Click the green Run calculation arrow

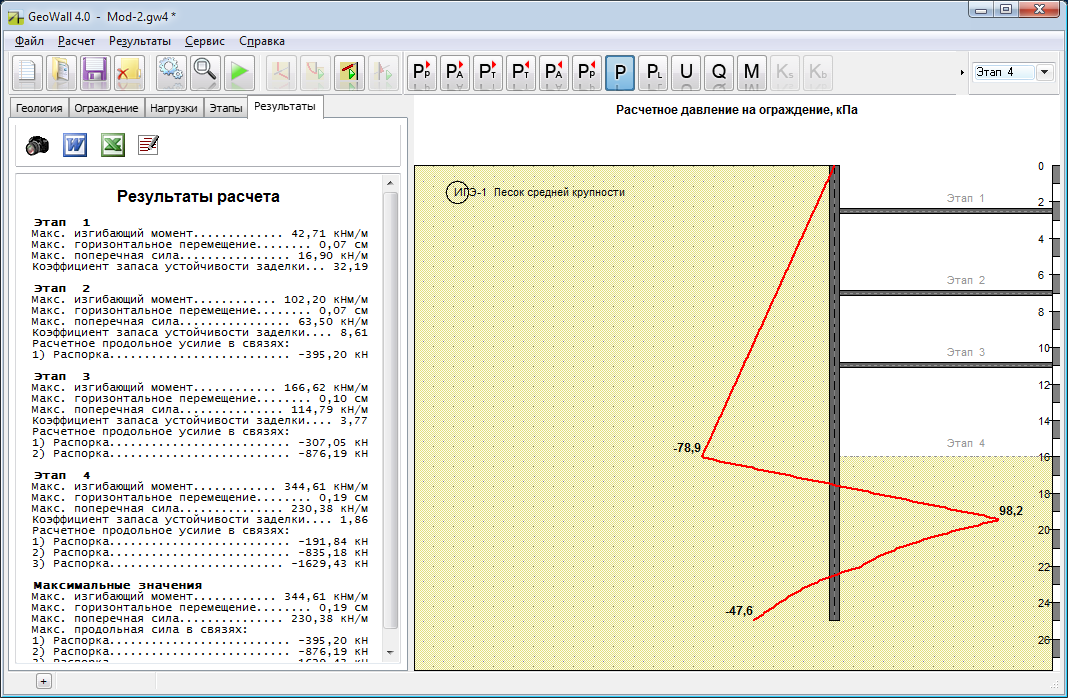coord(239,72)
